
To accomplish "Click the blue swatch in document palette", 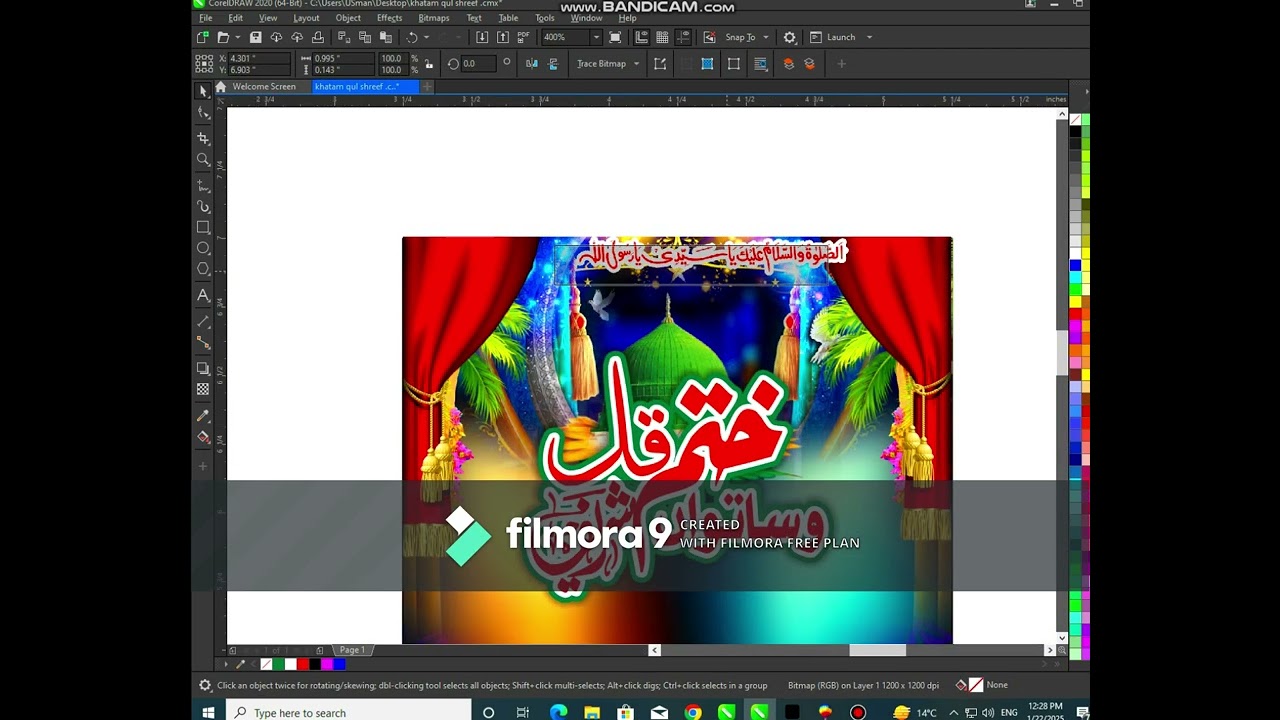I will 339,664.
